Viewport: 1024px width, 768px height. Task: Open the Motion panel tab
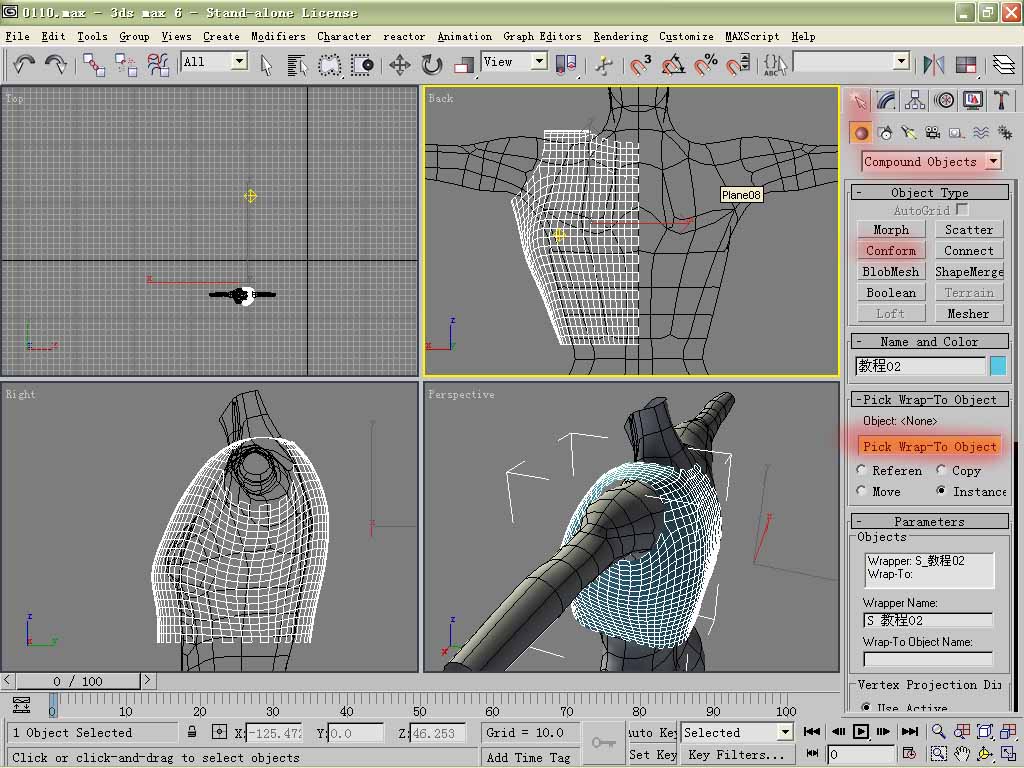point(944,100)
